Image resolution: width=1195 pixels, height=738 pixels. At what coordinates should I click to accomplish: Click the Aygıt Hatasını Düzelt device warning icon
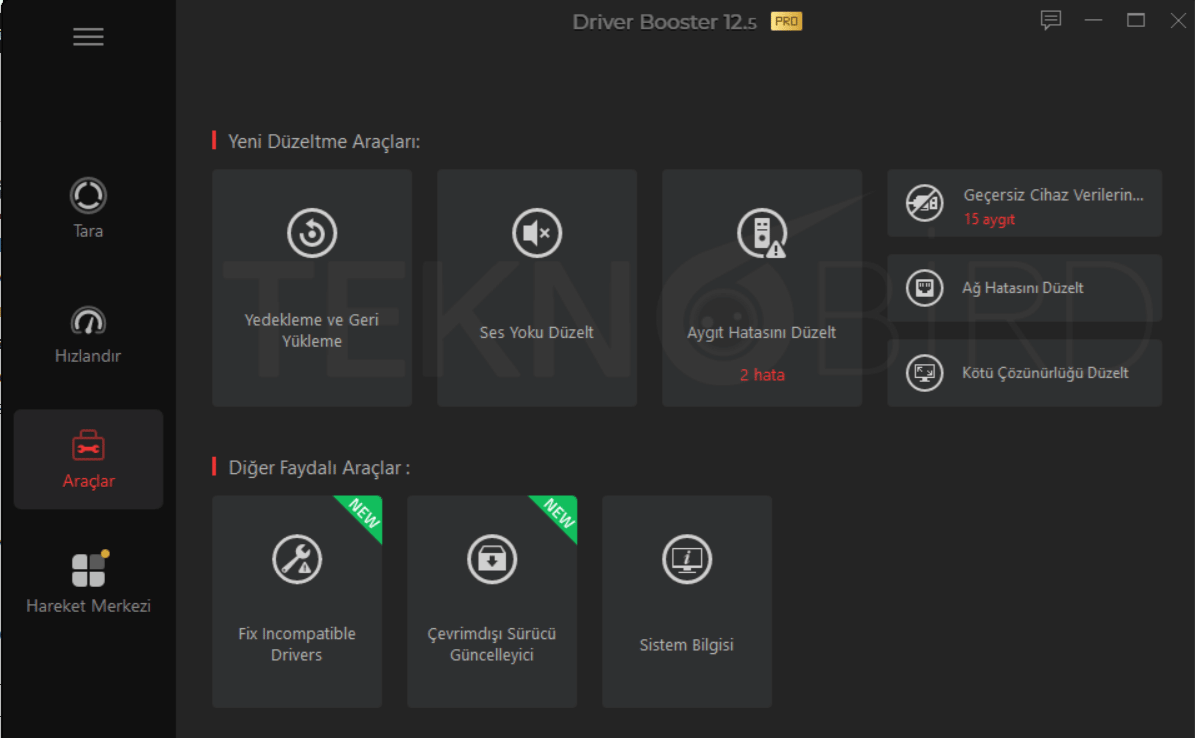pos(761,233)
